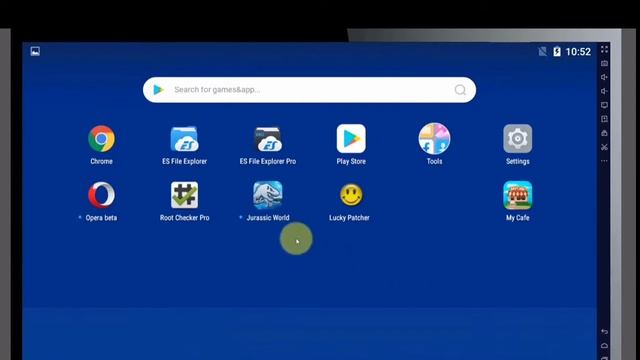The height and width of the screenshot is (360, 640).
Task: Open the Tools folder
Action: click(434, 139)
